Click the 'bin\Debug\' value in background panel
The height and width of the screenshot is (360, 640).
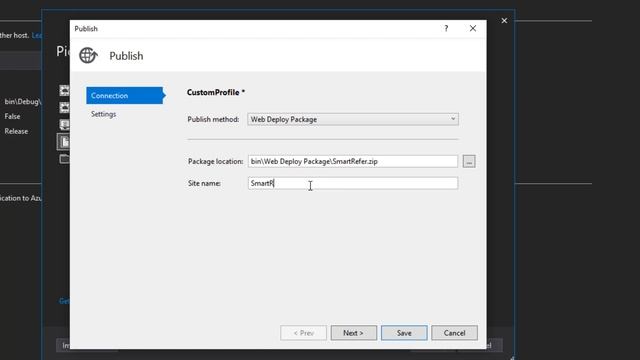[23, 102]
